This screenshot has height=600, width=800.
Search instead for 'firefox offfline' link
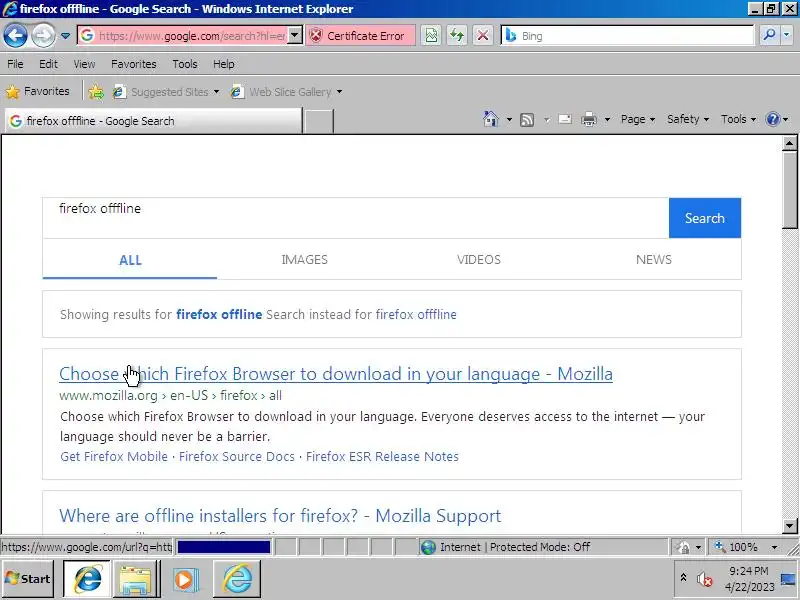416,314
